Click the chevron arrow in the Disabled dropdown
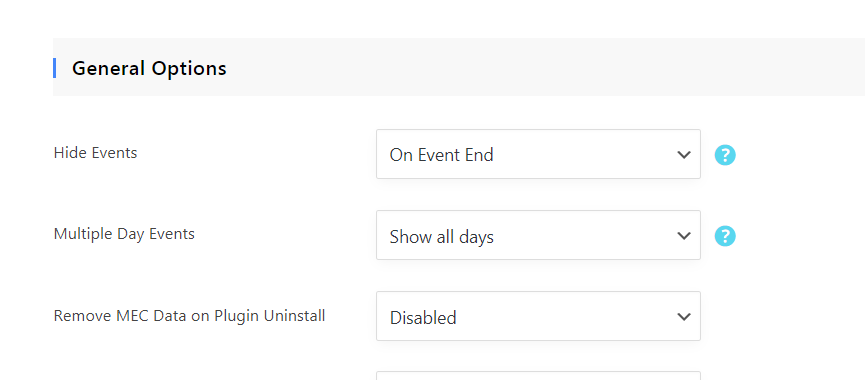 click(x=684, y=317)
